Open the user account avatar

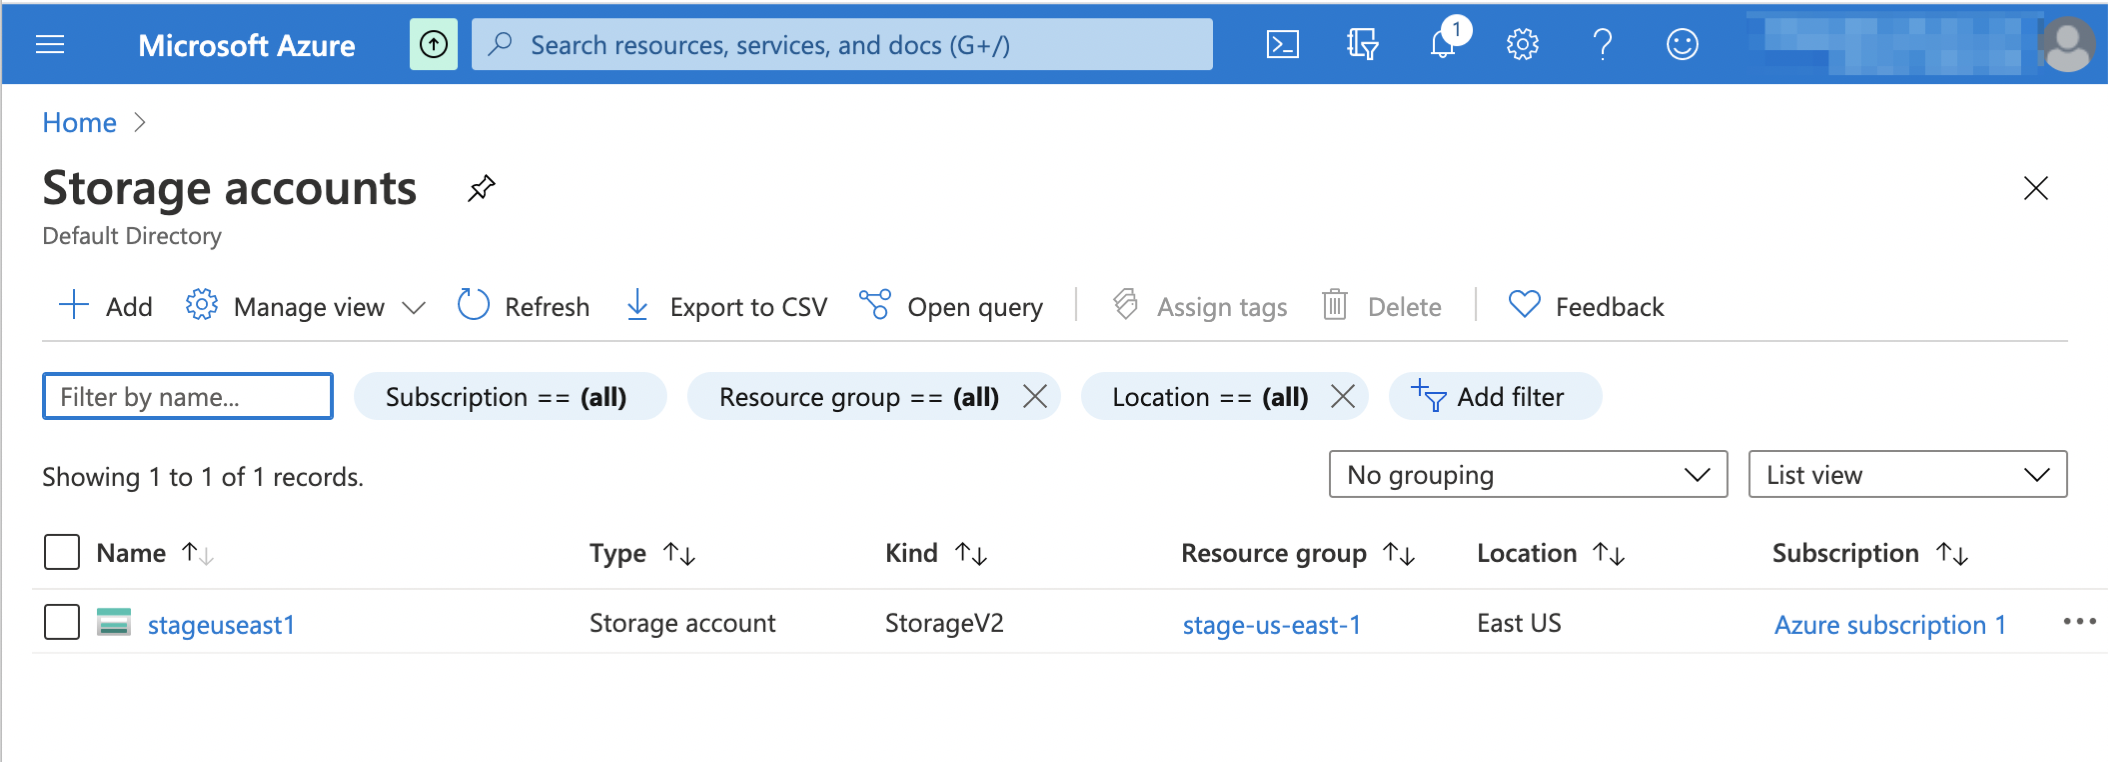pos(2067,45)
